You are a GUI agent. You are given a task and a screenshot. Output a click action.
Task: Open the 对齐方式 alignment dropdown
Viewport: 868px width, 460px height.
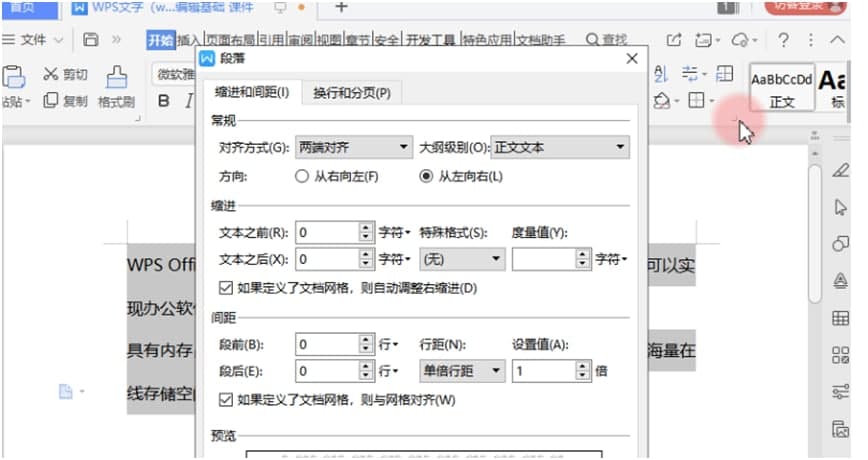pyautogui.click(x=354, y=147)
